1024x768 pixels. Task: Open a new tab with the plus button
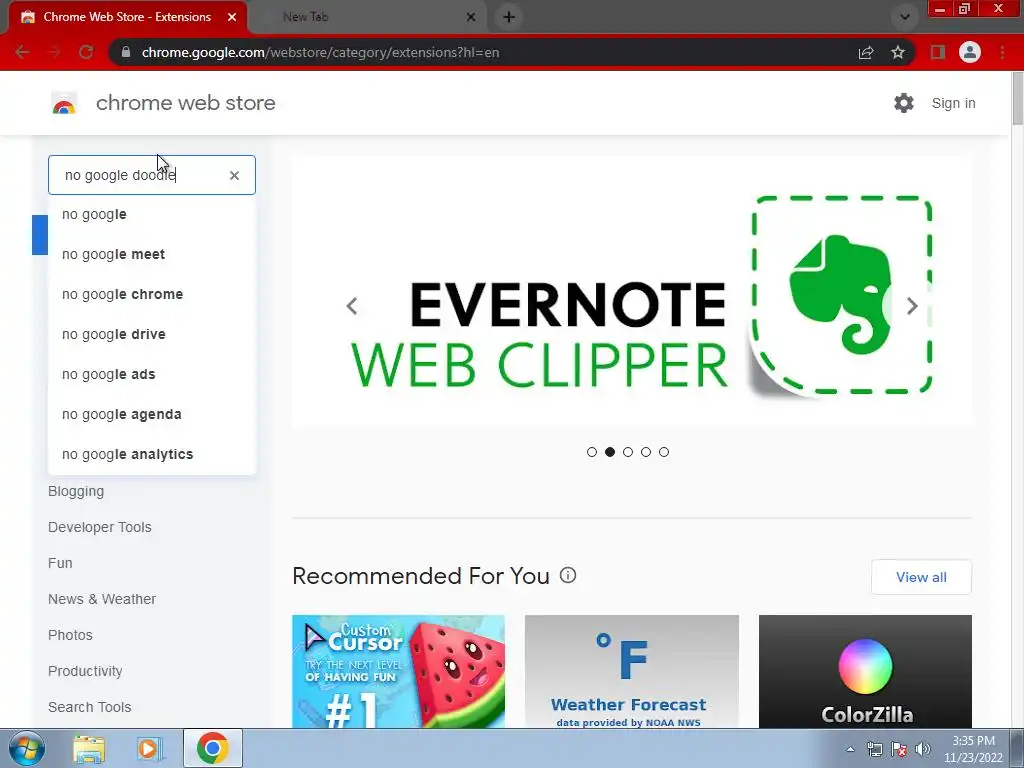(x=509, y=17)
